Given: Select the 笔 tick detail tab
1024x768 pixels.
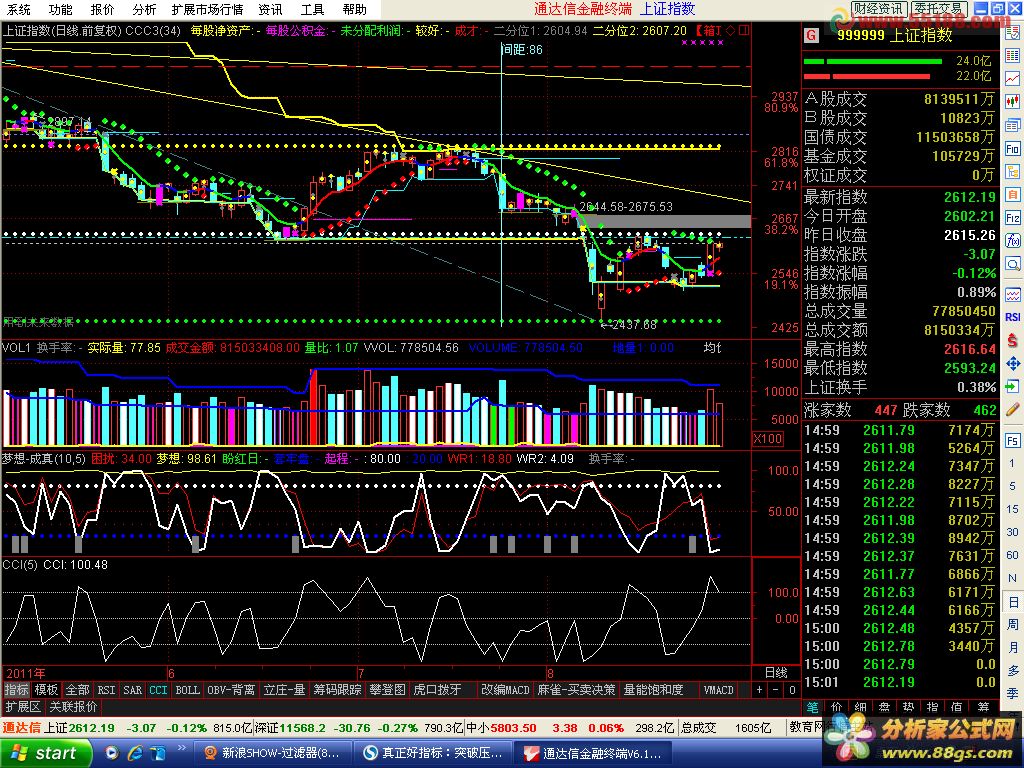Looking at the screenshot, I should (812, 707).
